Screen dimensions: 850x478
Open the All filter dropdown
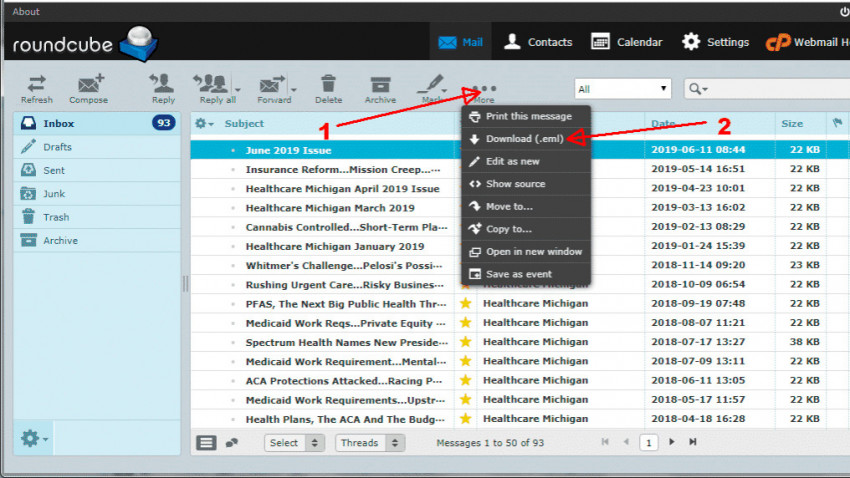(x=622, y=89)
